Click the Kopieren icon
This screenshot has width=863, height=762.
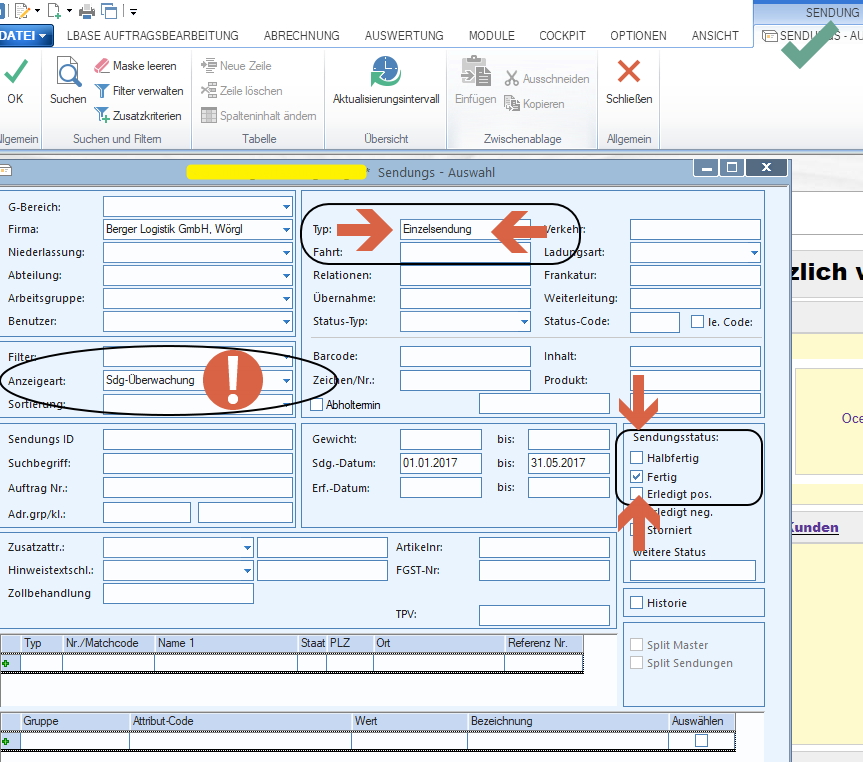pyautogui.click(x=512, y=104)
